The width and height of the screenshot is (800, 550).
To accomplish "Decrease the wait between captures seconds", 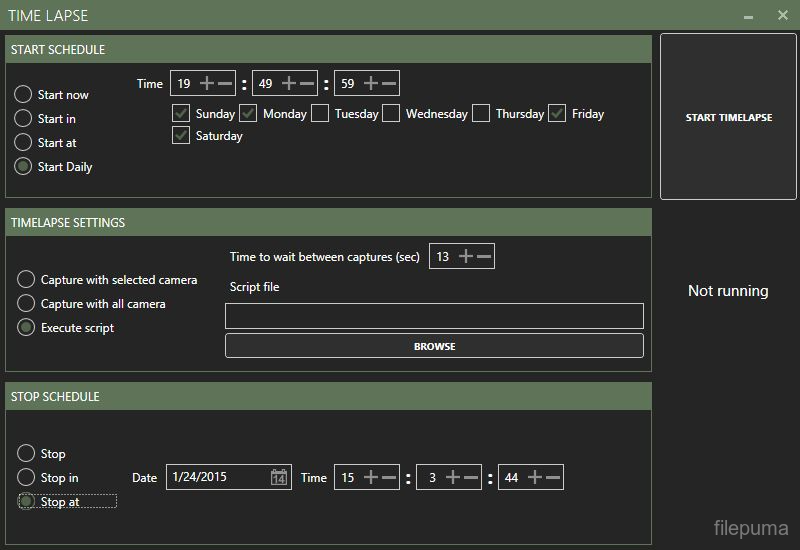I will coord(484,257).
